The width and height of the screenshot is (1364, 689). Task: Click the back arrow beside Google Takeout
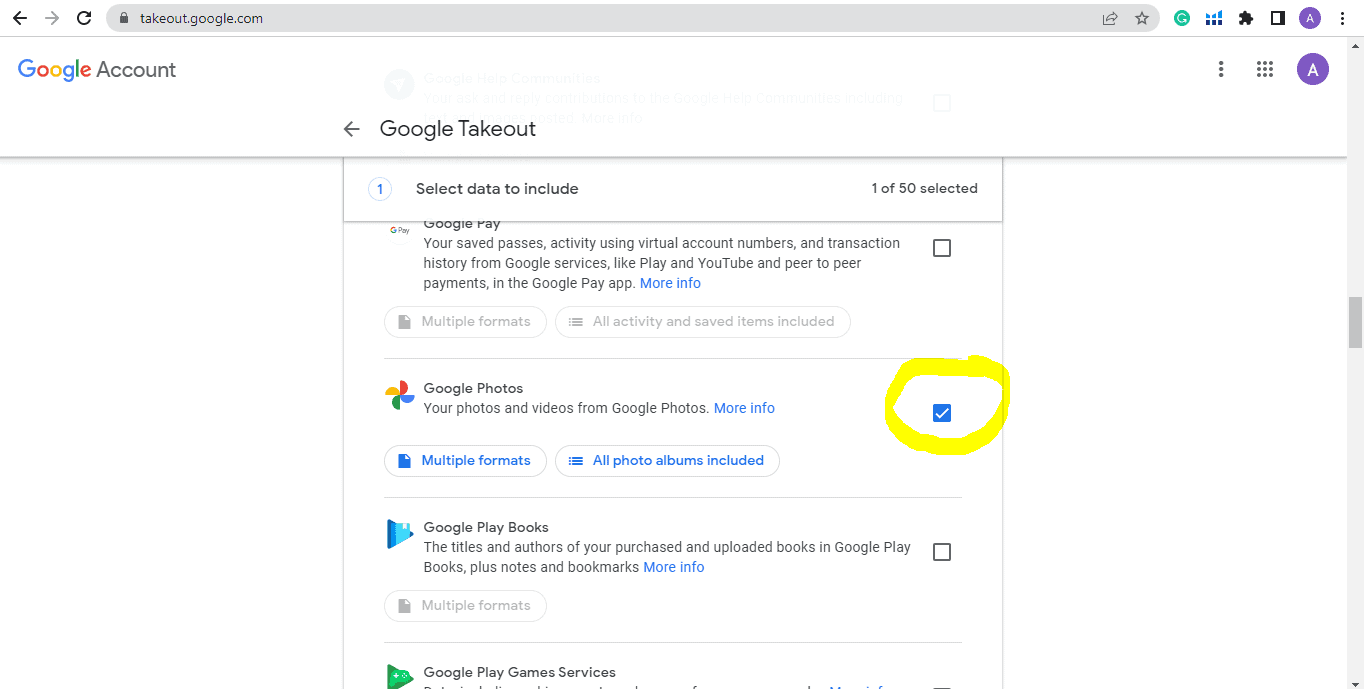pyautogui.click(x=351, y=129)
